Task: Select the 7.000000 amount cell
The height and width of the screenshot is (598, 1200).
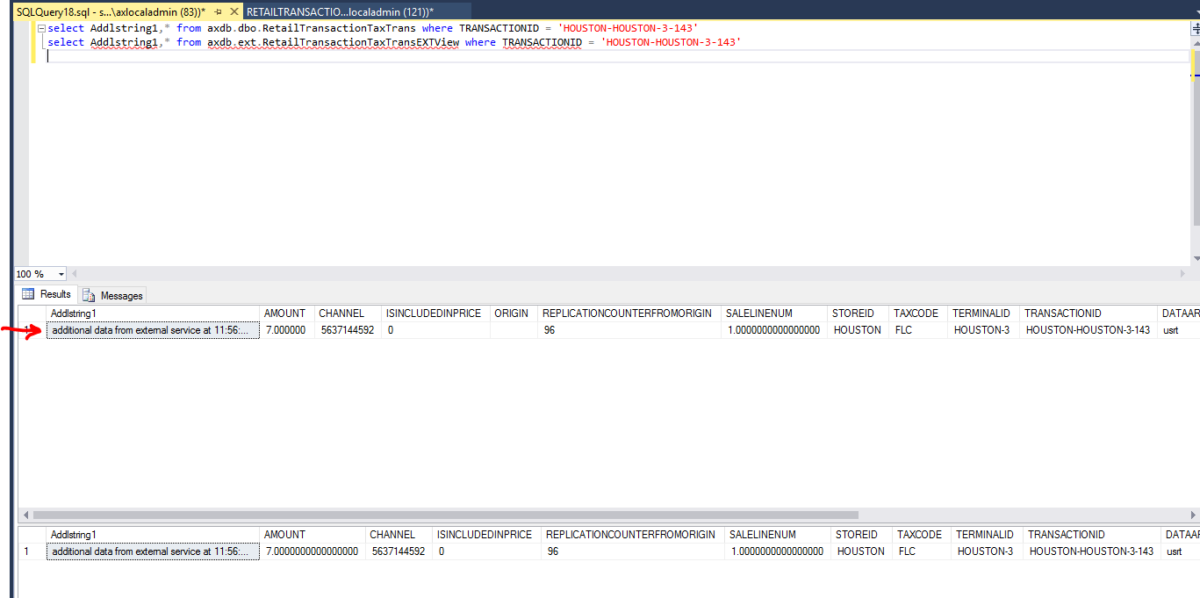Action: [x=288, y=330]
